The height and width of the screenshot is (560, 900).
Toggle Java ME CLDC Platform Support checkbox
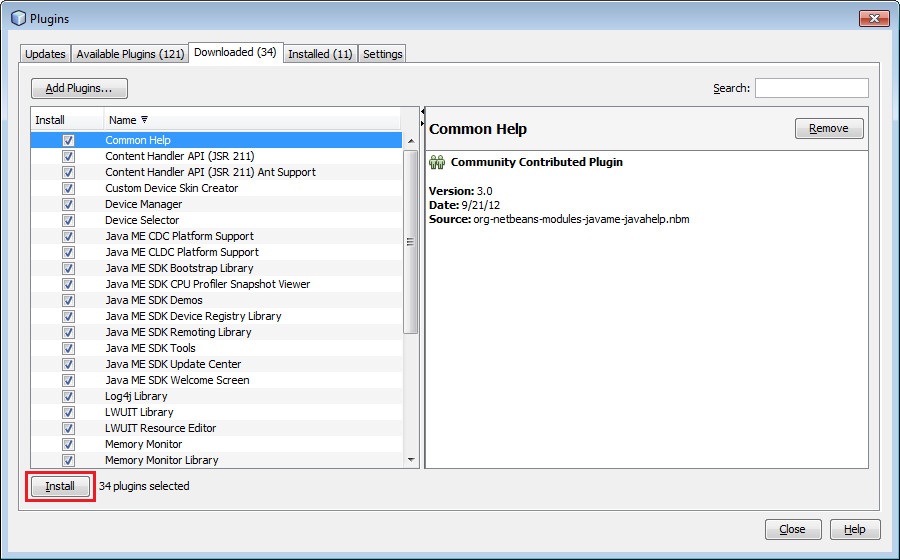[x=68, y=252]
